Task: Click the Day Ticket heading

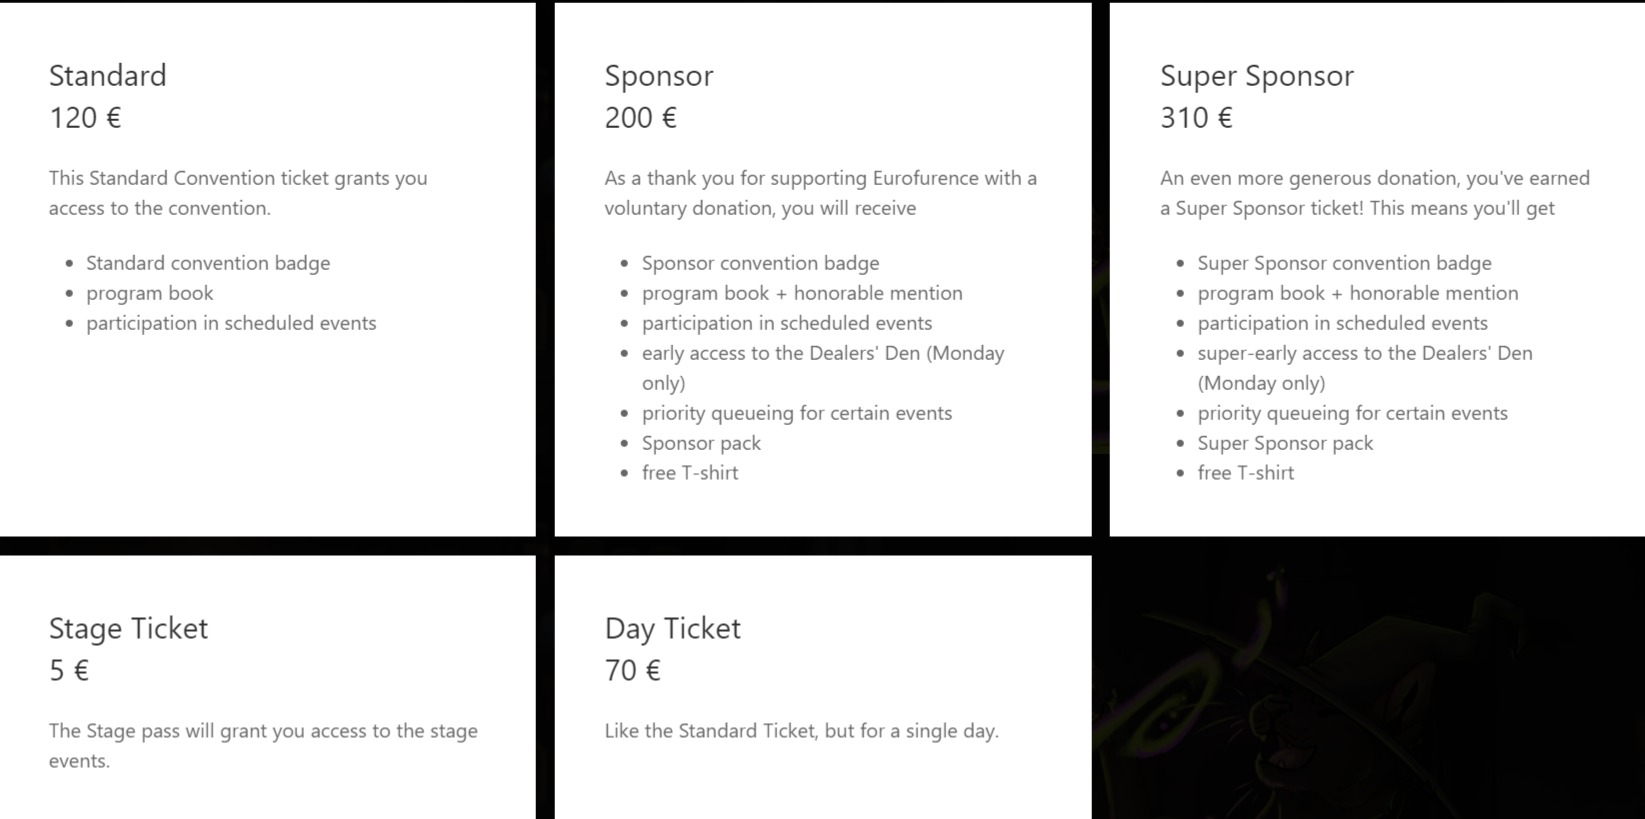Action: (x=673, y=629)
